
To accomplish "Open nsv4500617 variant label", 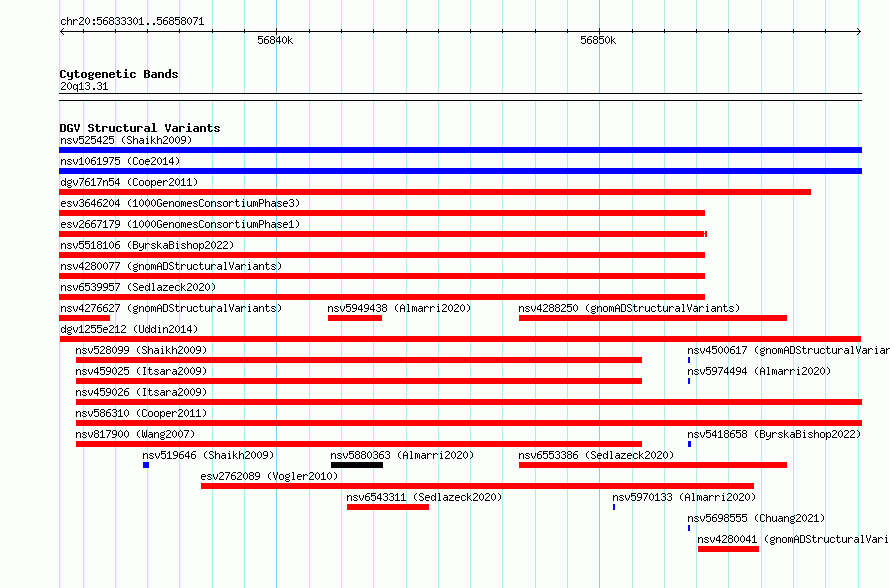I will (x=788, y=350).
